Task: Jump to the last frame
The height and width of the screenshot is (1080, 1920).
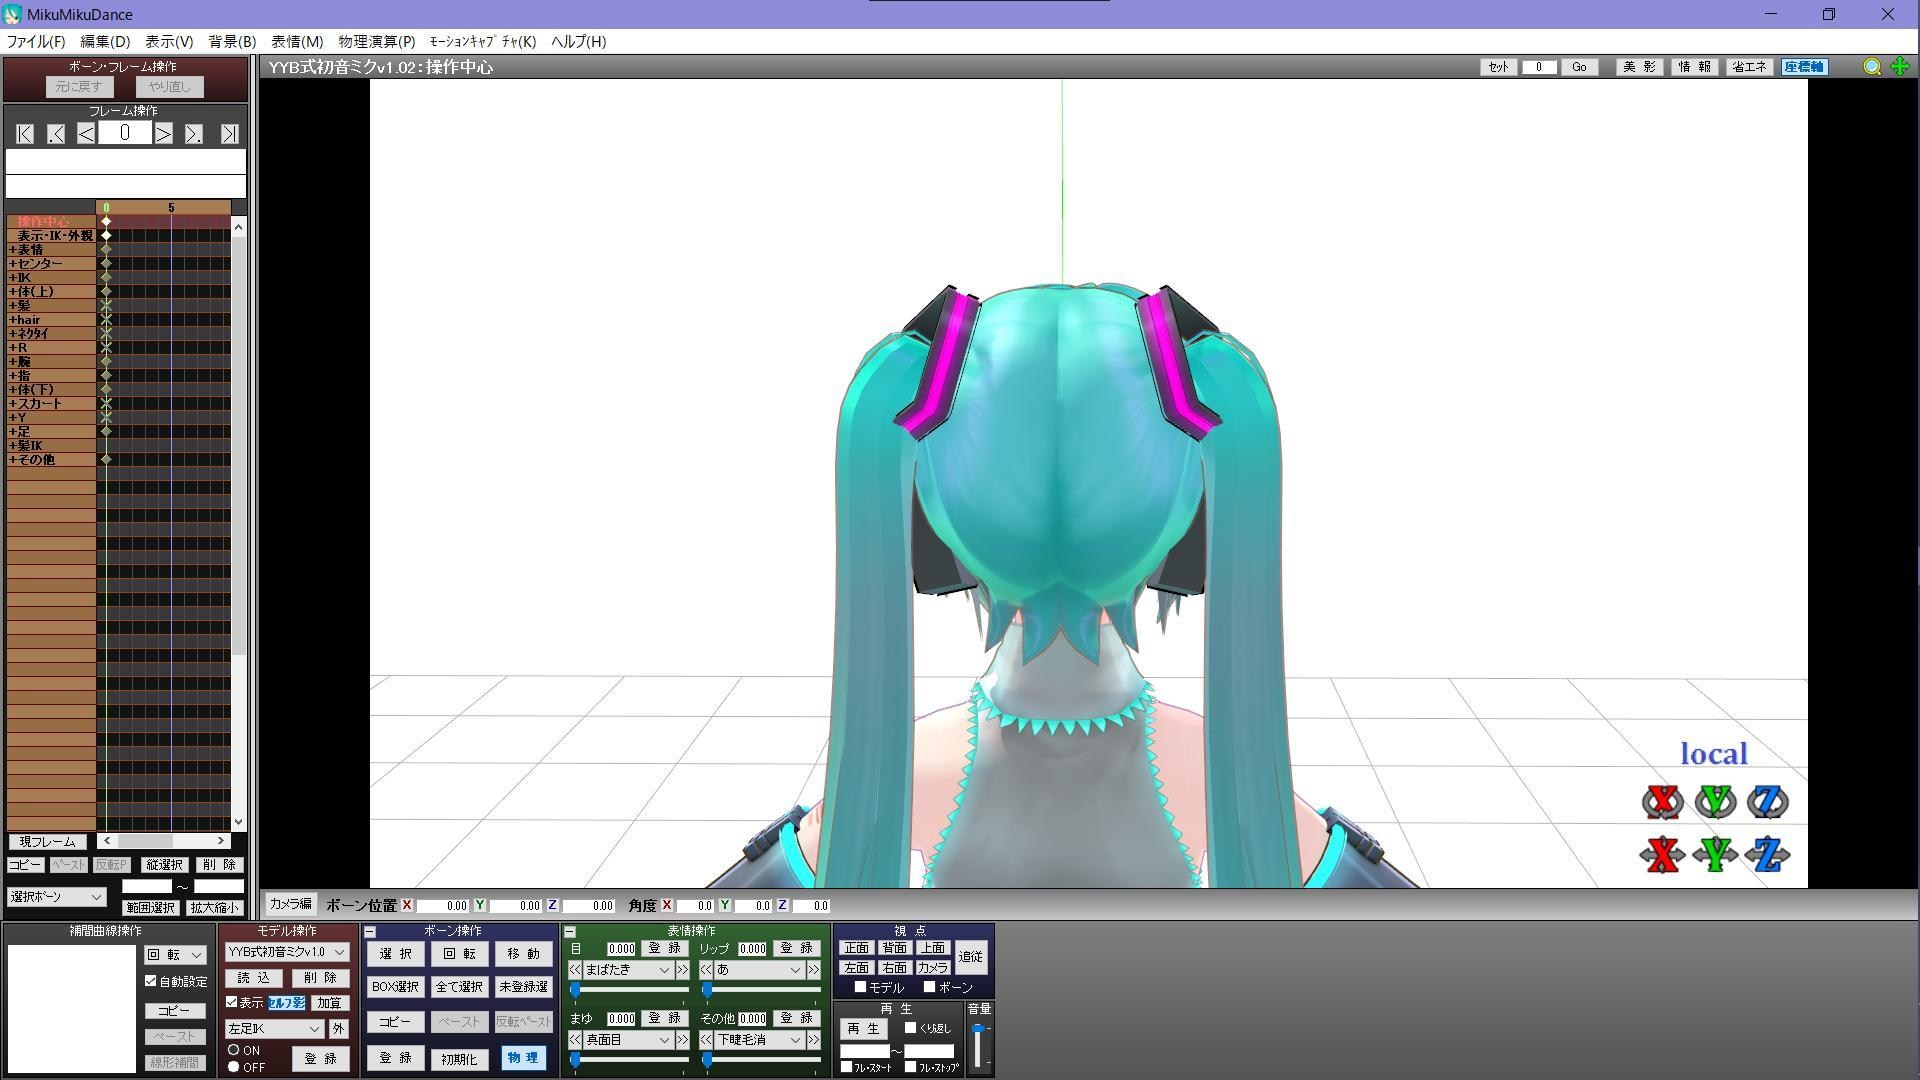Action: click(229, 134)
